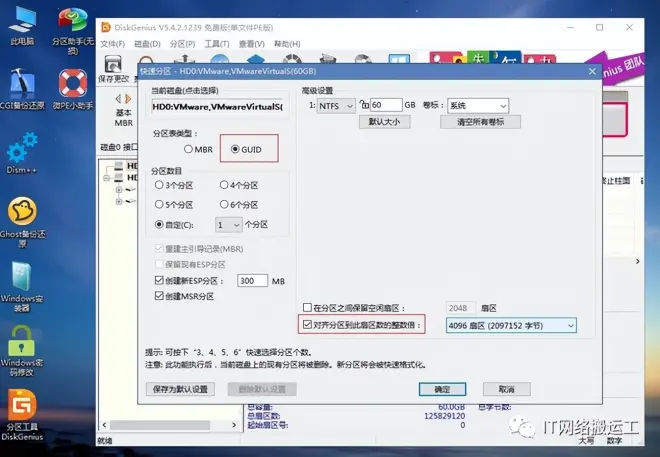This screenshot has height=457, width=660.
Task: Open the 查看(V) menu
Action: 251,44
